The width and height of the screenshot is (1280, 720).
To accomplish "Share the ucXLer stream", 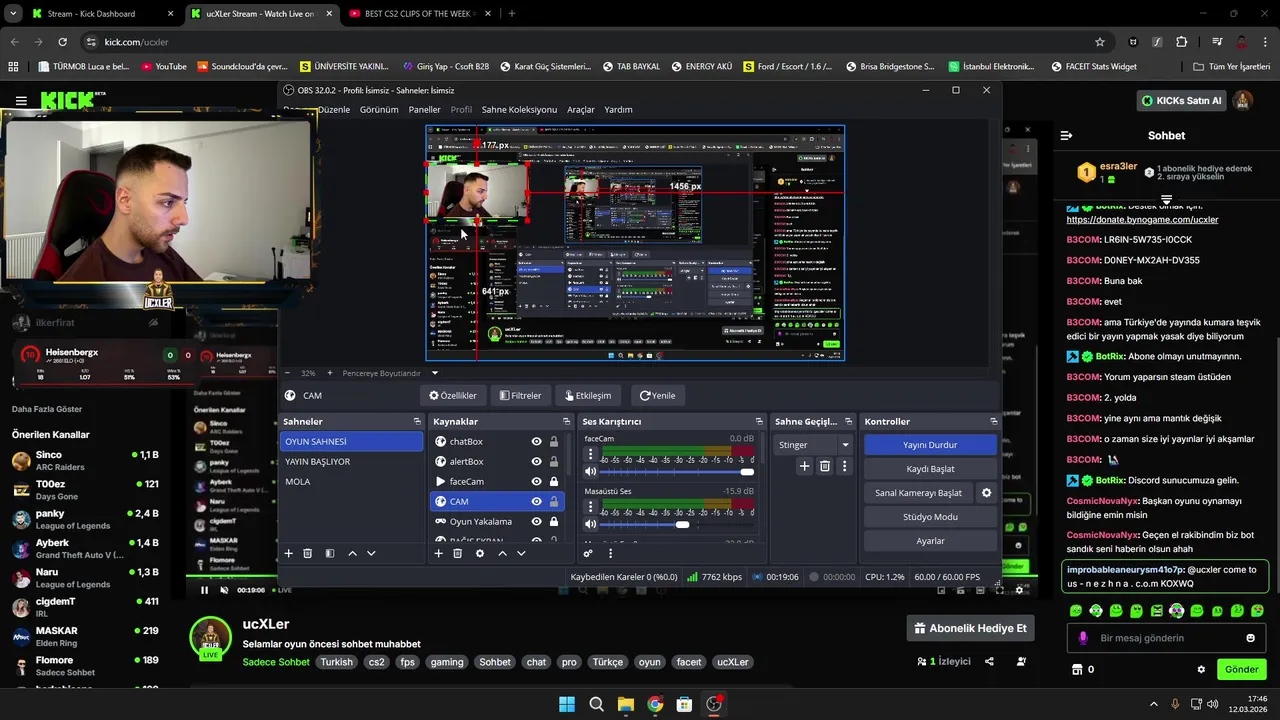I will pos(989,661).
